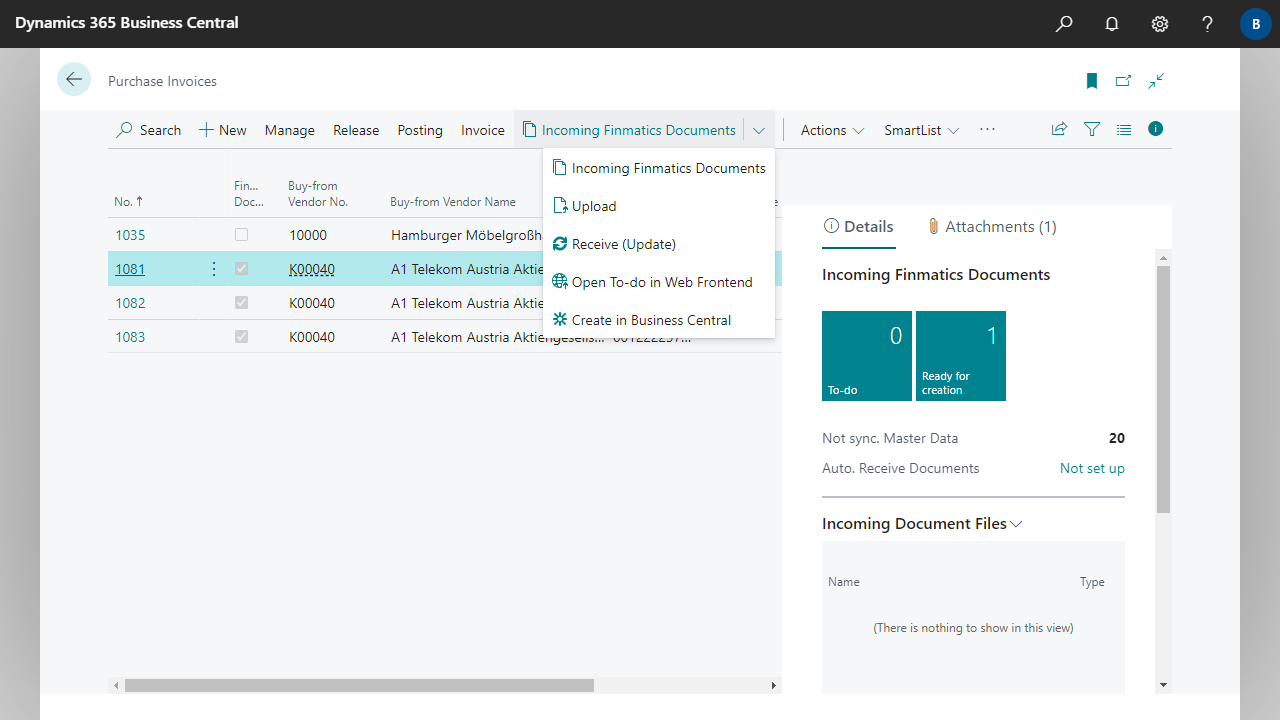This screenshot has height=720, width=1280.
Task: Expand Incoming Document Files chevron
Action: [x=1016, y=524]
